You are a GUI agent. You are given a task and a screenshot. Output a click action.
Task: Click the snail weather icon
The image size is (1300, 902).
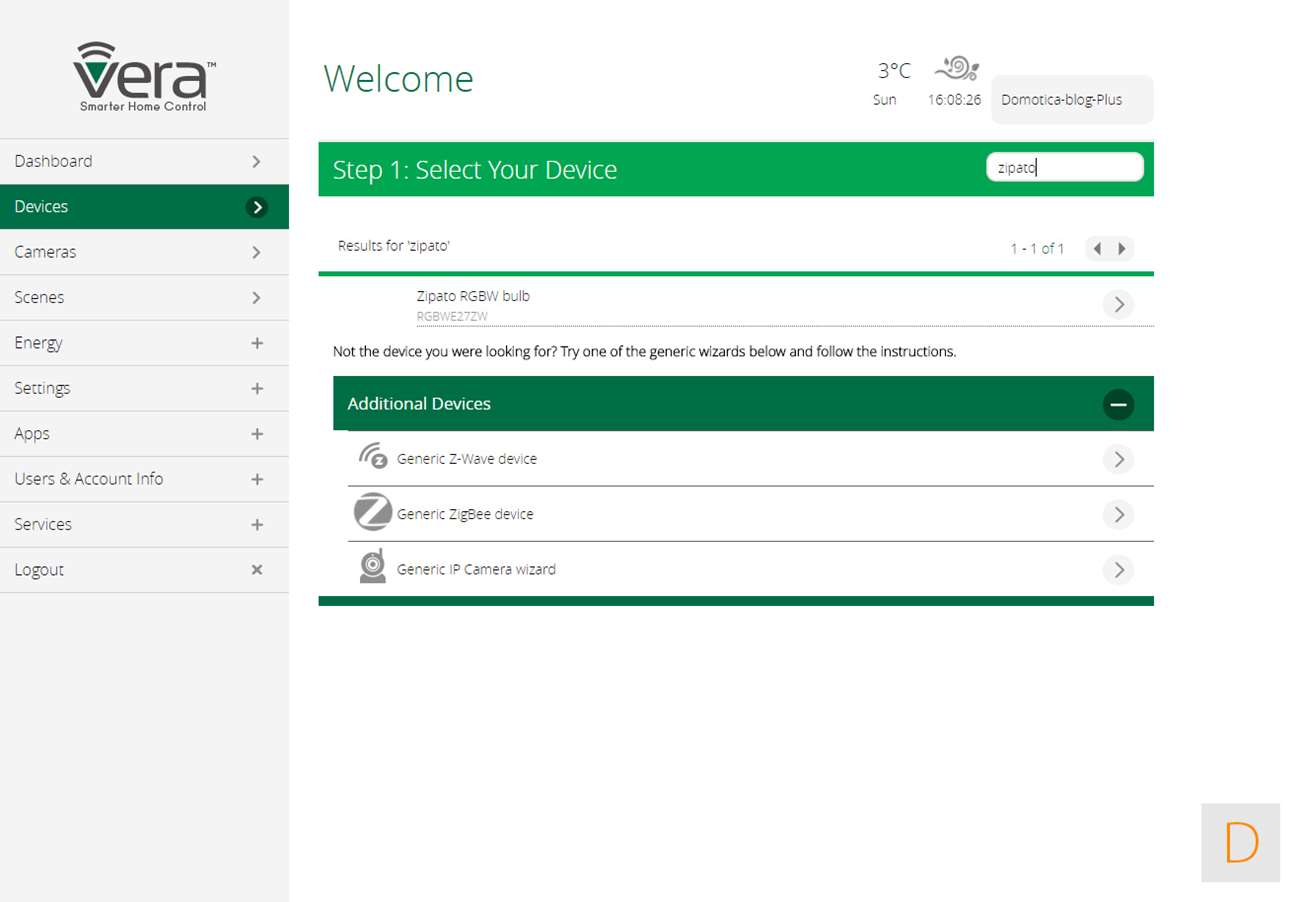click(x=956, y=68)
